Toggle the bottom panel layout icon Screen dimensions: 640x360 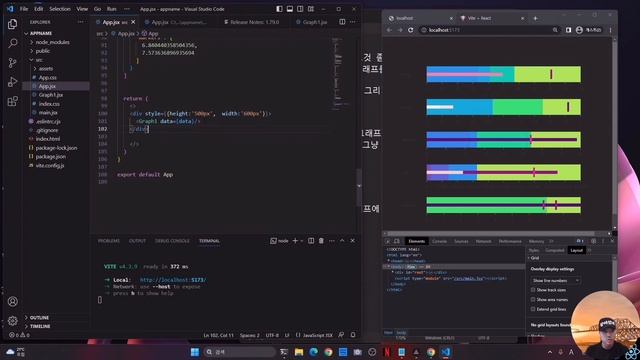click(x=290, y=9)
